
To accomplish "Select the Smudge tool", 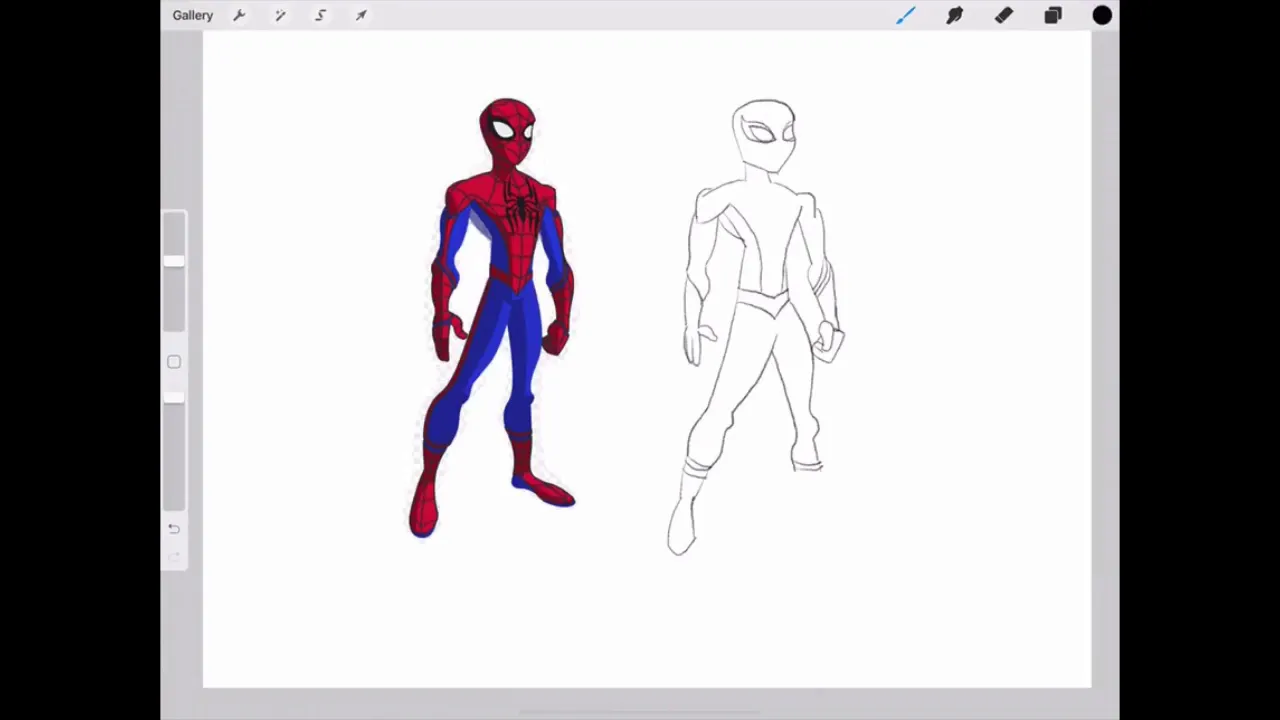I will pos(954,15).
